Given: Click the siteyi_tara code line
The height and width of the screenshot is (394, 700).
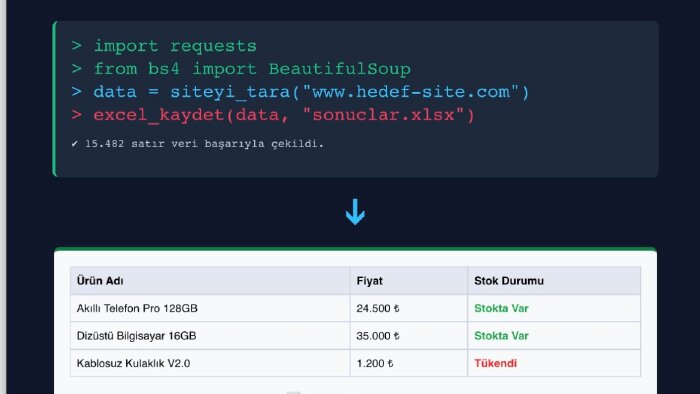Looking at the screenshot, I should 300,92.
